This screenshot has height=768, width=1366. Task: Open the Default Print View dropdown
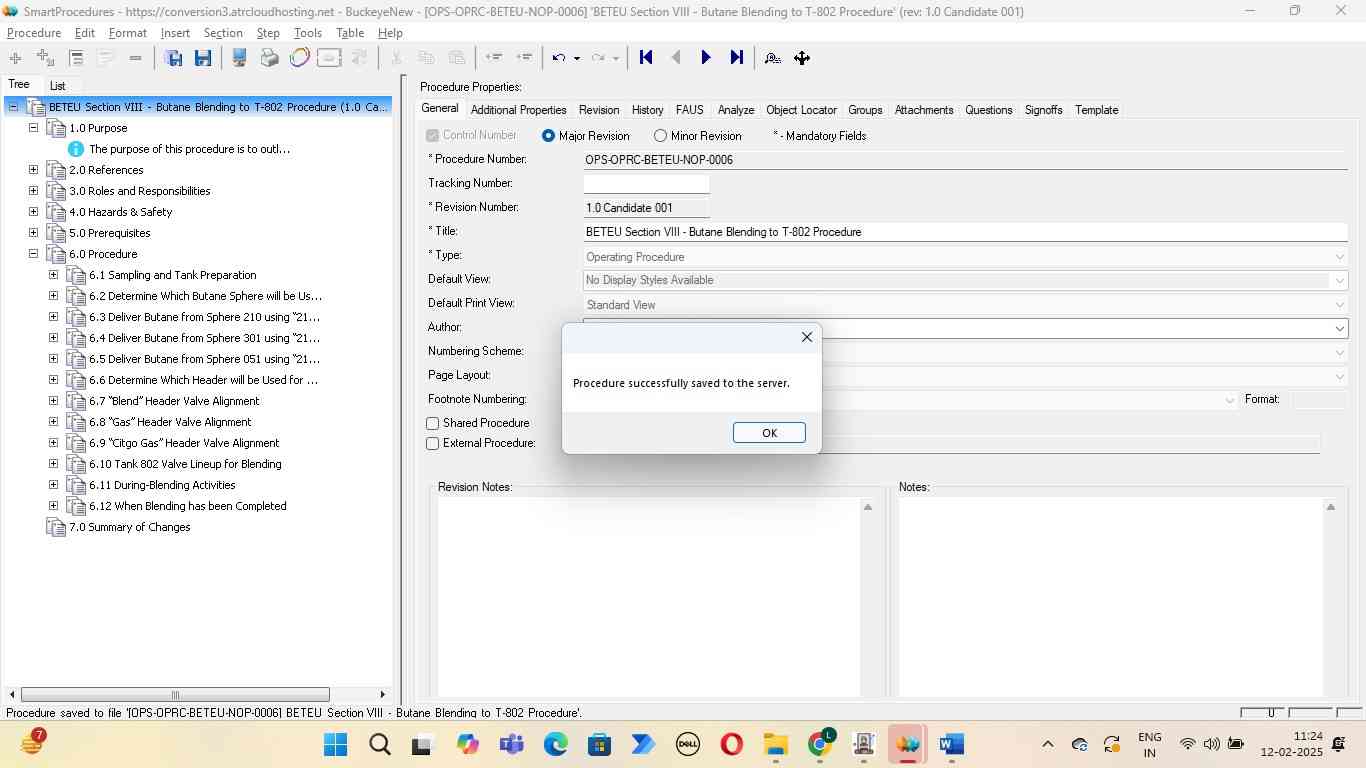[1340, 305]
